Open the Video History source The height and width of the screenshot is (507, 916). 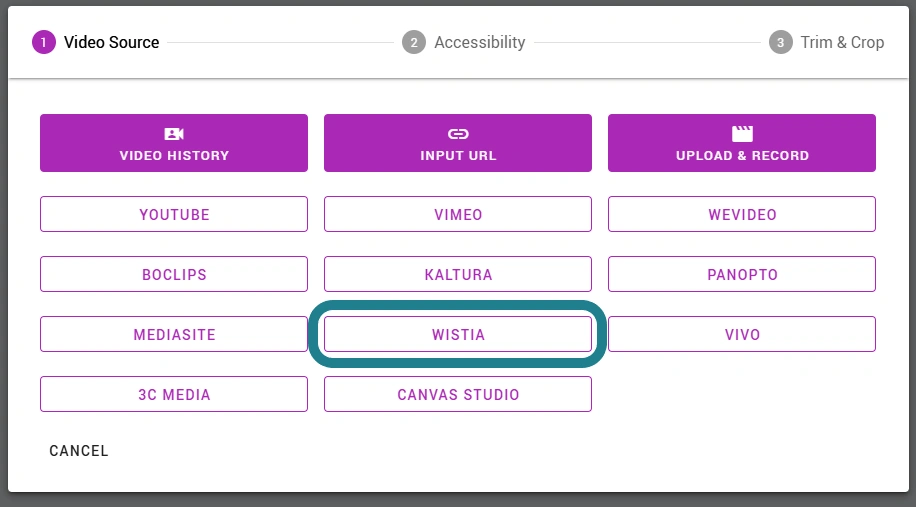(x=174, y=143)
